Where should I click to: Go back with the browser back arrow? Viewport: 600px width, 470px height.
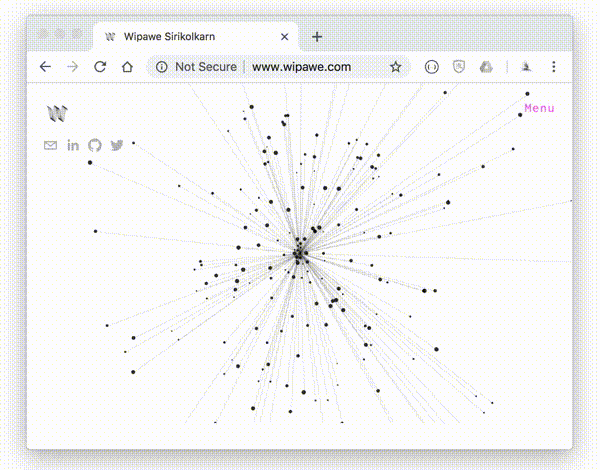click(x=45, y=67)
